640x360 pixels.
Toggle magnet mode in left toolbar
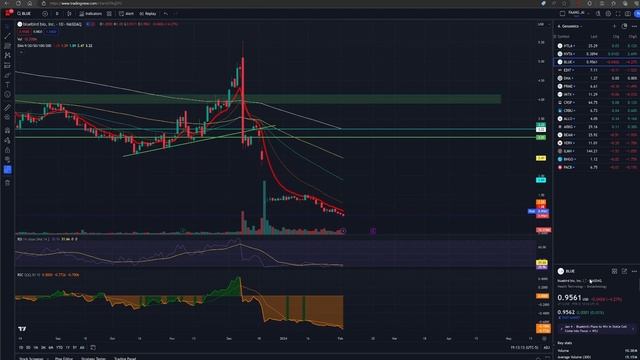(x=7, y=131)
